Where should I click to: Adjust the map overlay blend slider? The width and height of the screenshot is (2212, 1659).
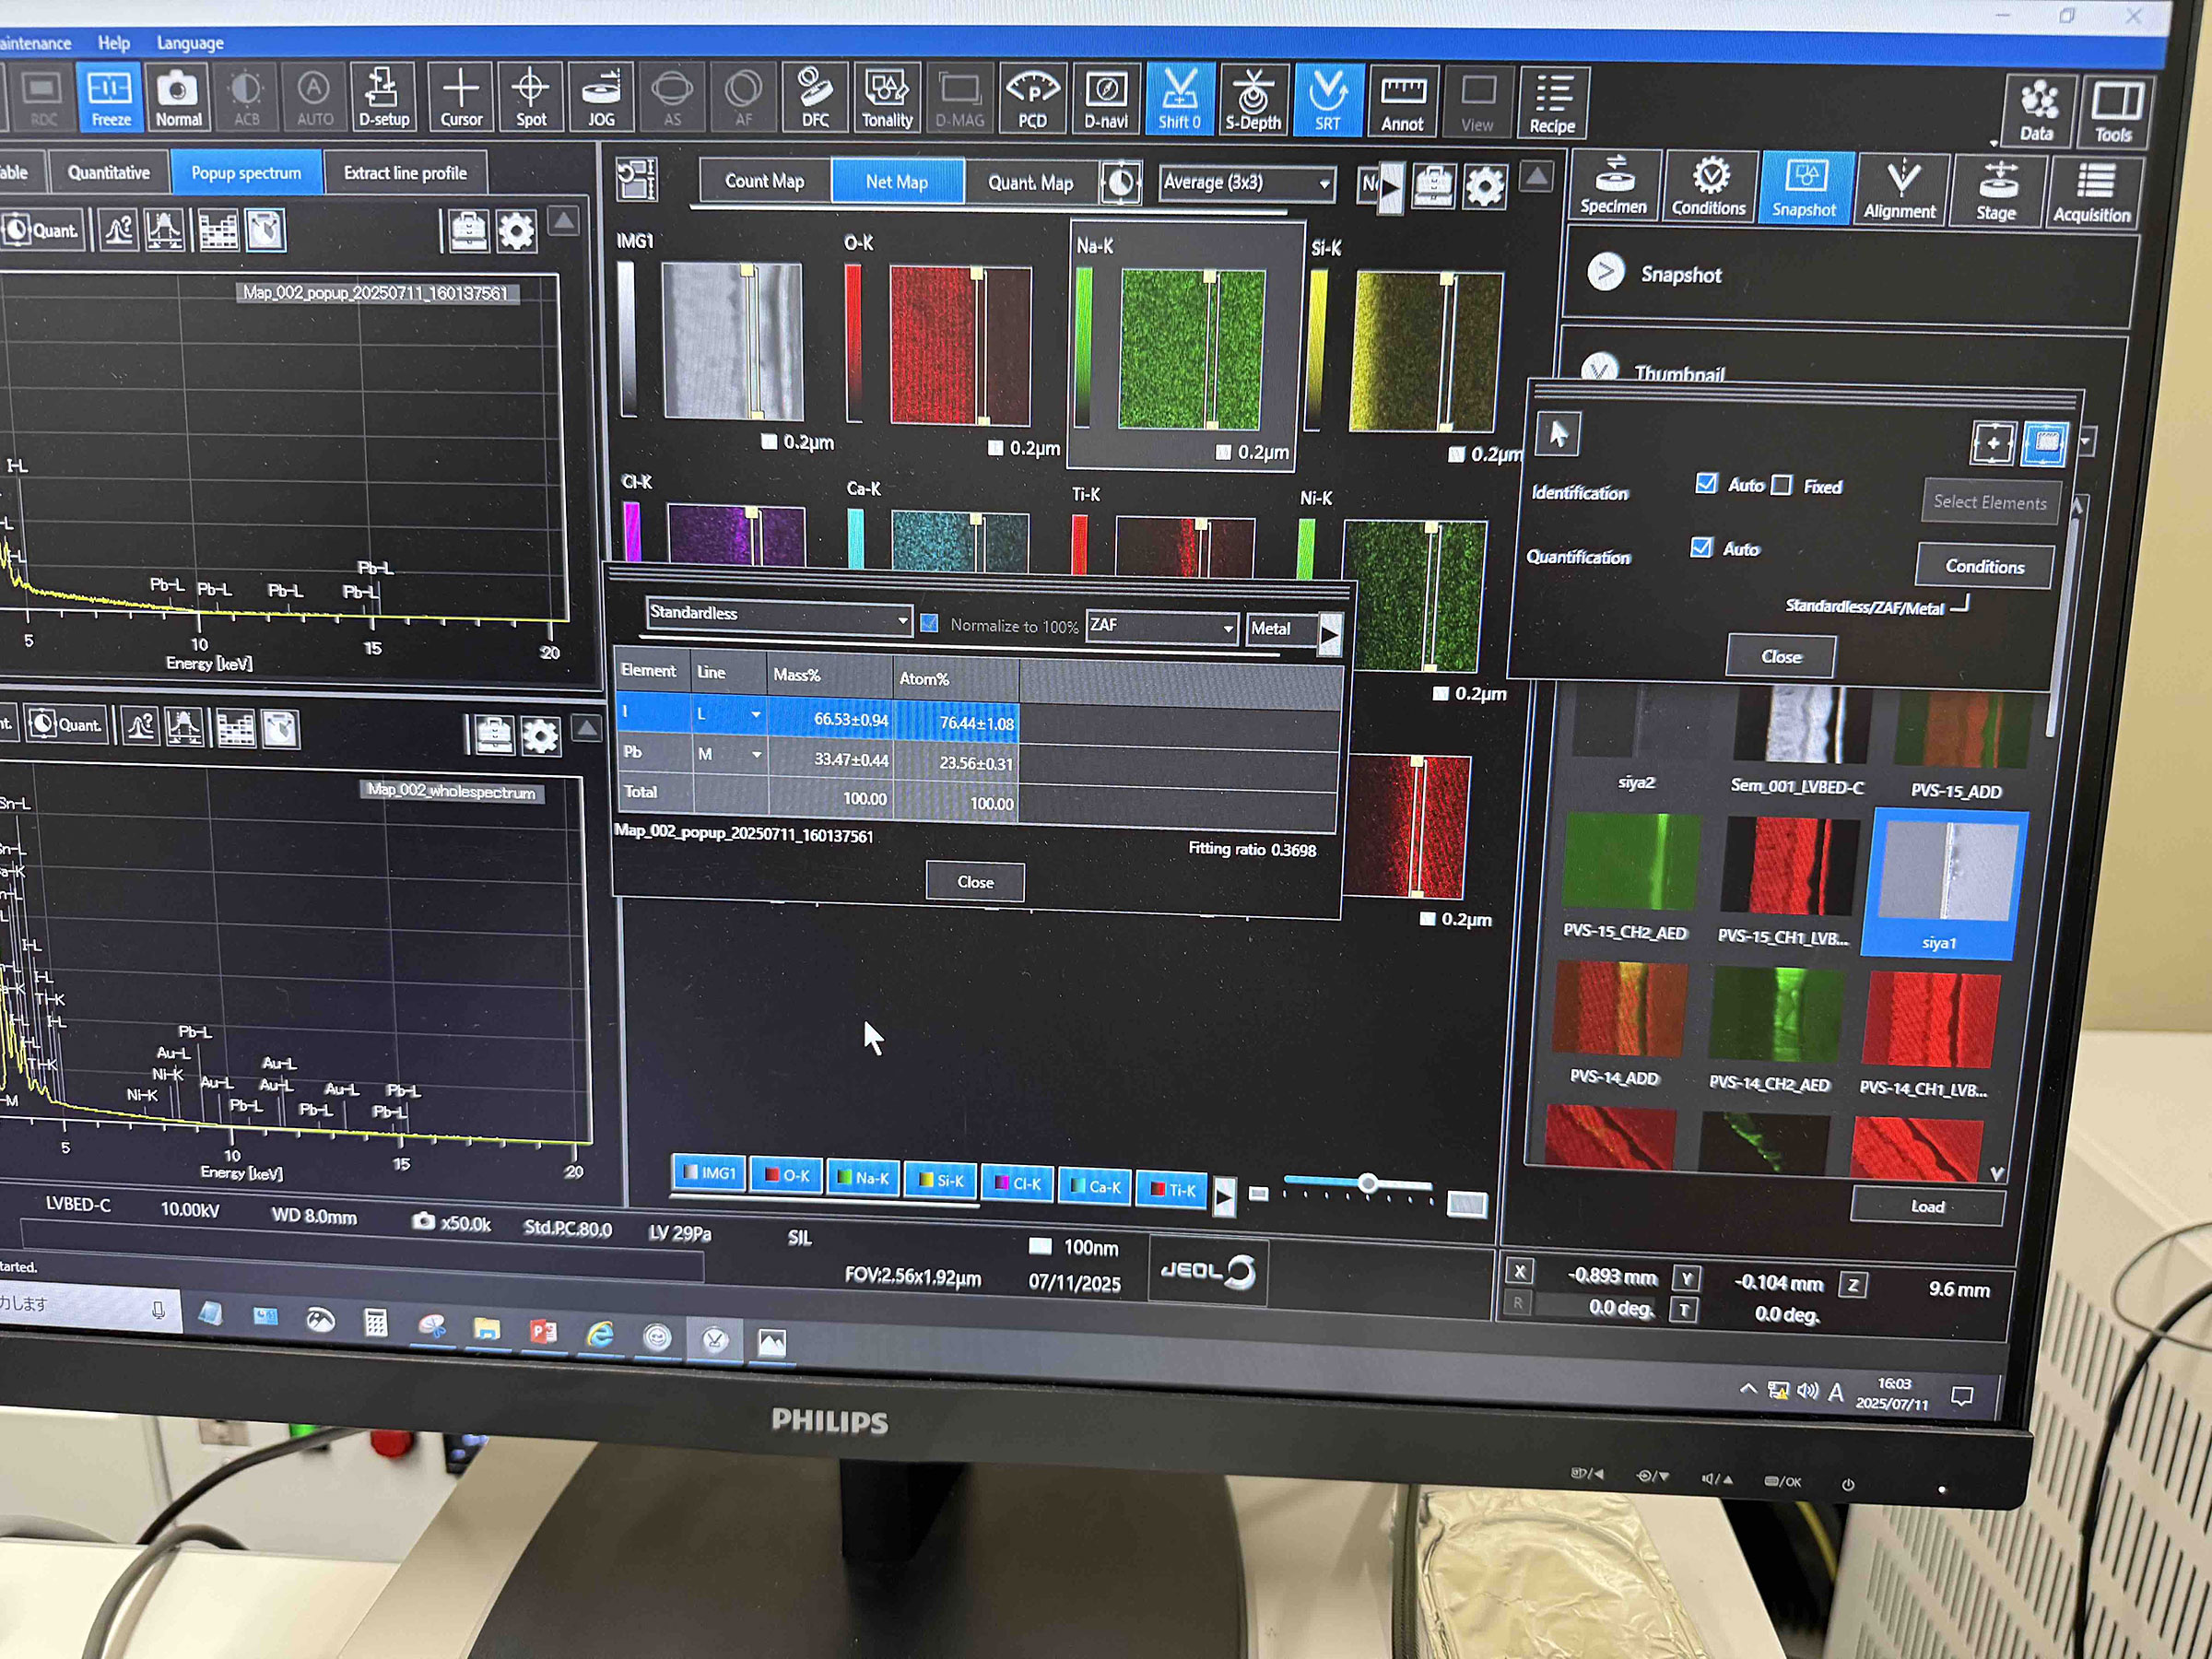(x=1366, y=1184)
